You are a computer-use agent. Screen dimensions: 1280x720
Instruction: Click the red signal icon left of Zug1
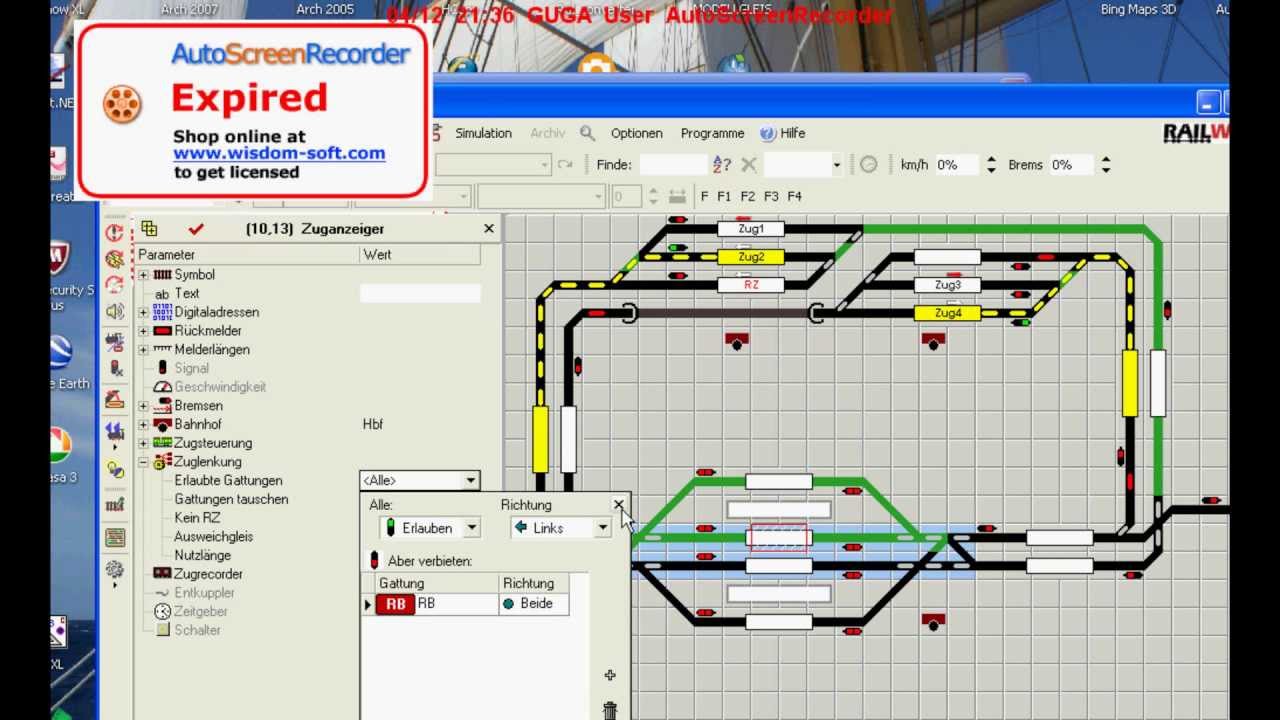point(678,219)
